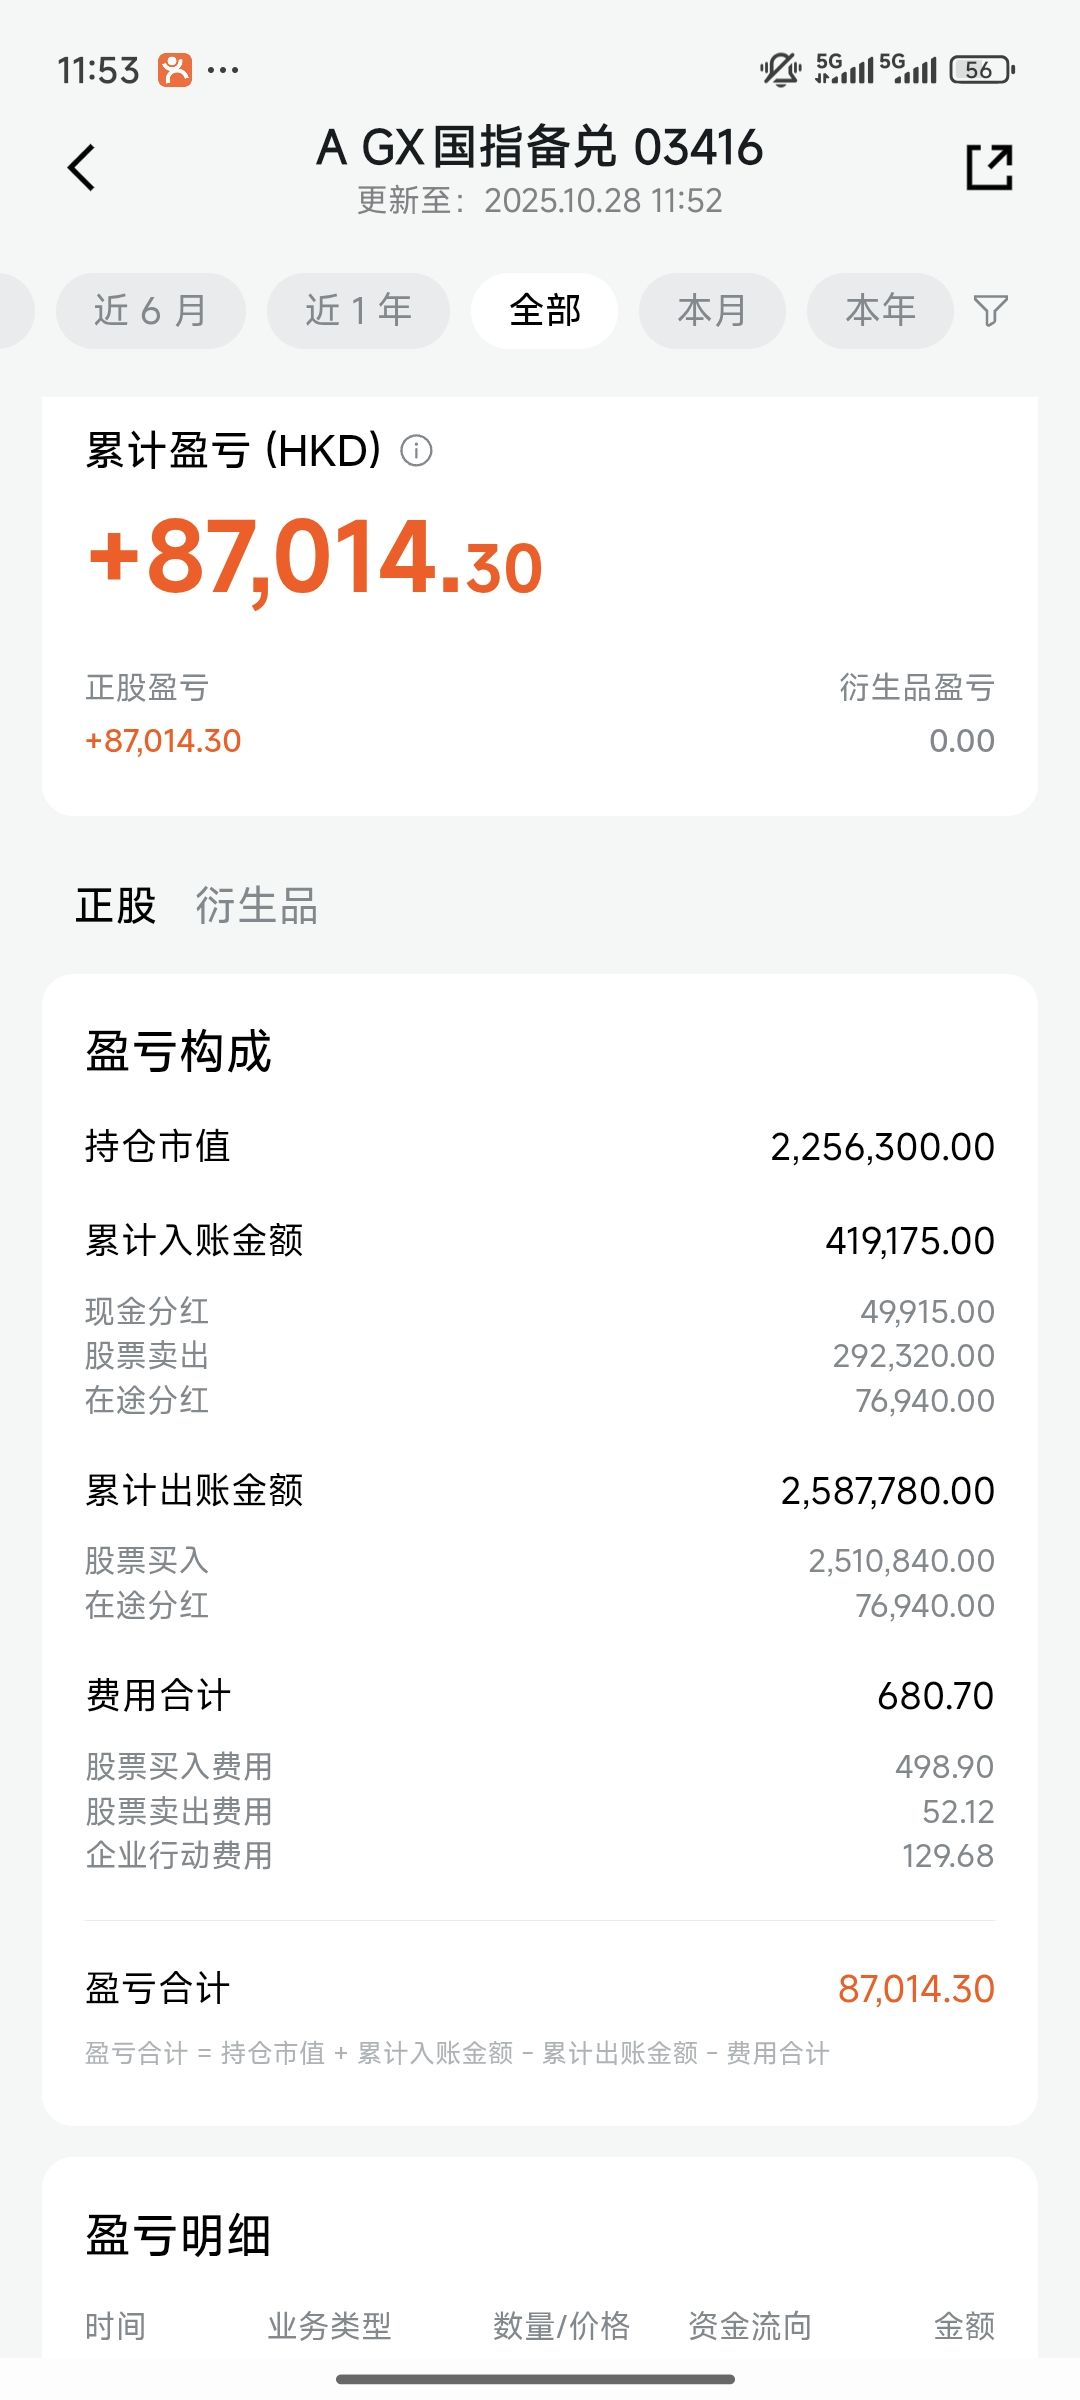
Task: Select the 近 6 月 time range
Action: tap(150, 311)
